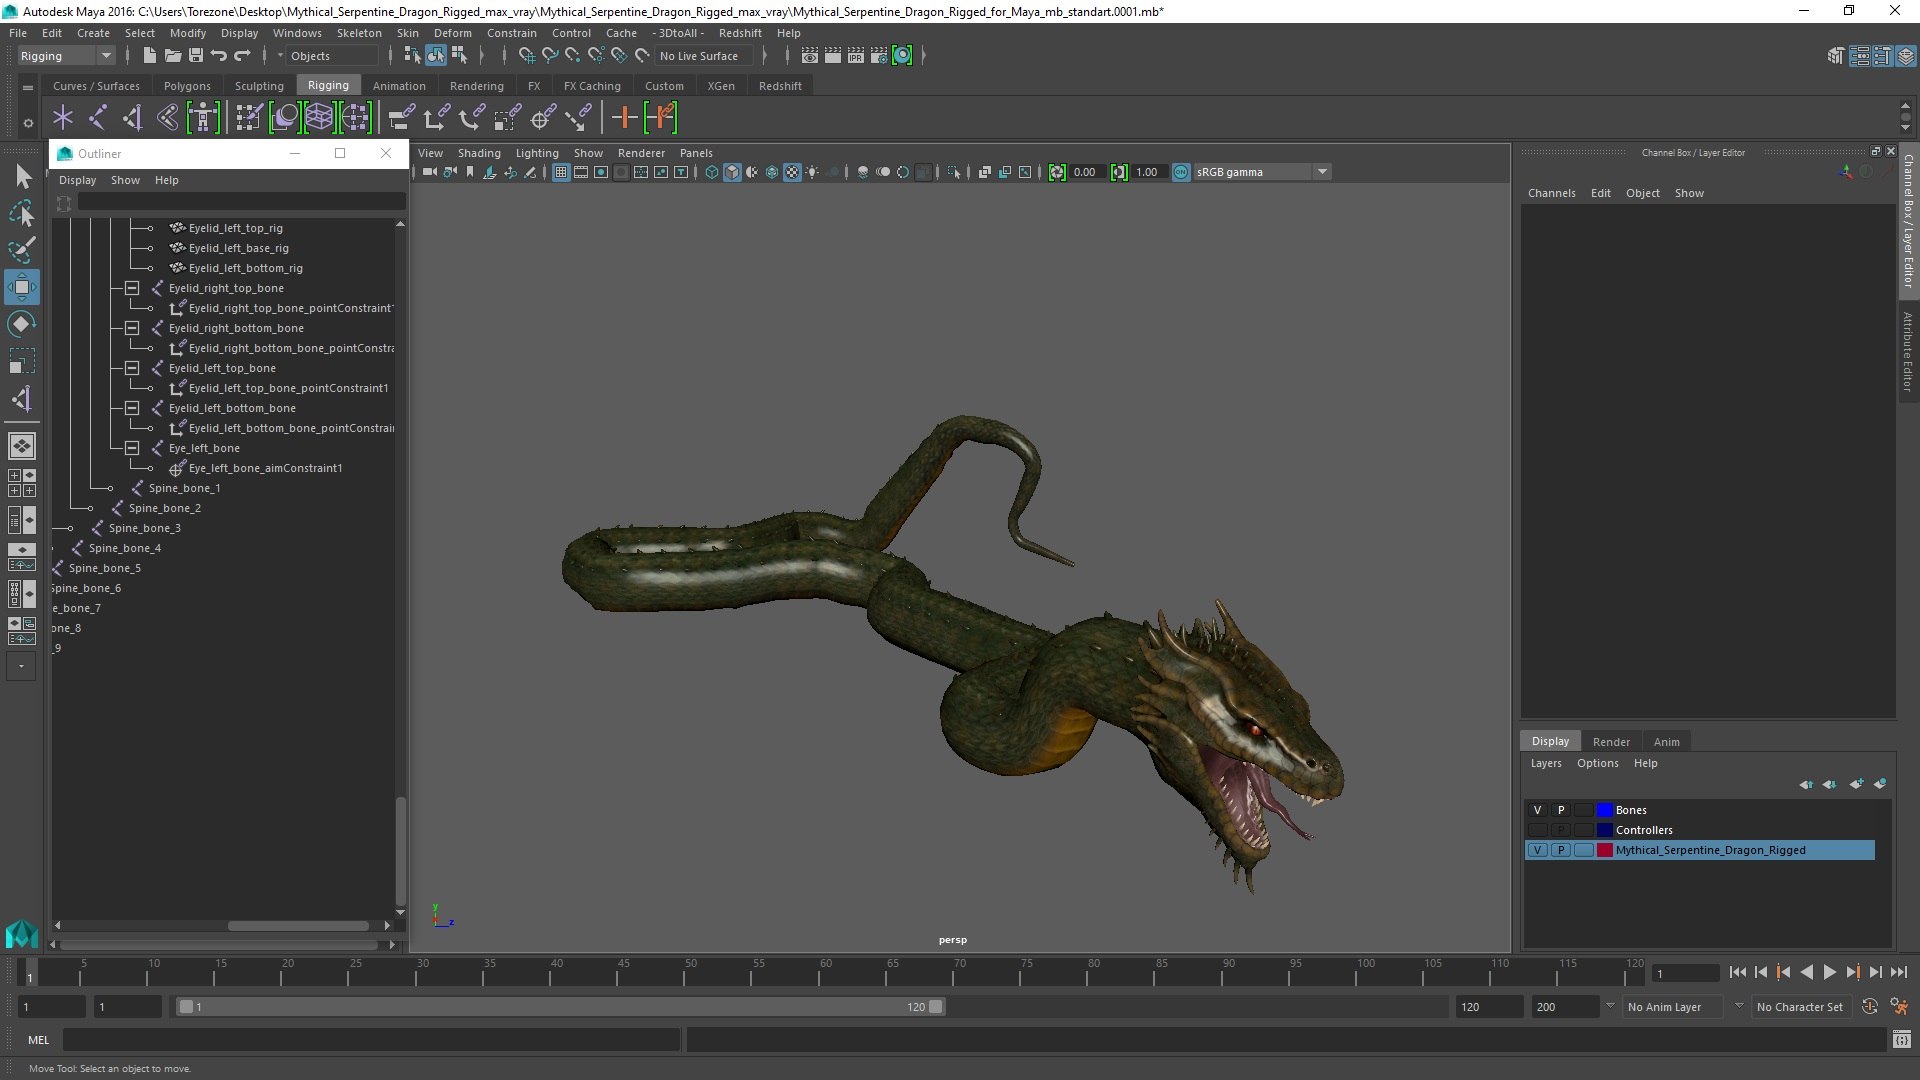Open Channels menu in Channel Box

(1551, 193)
